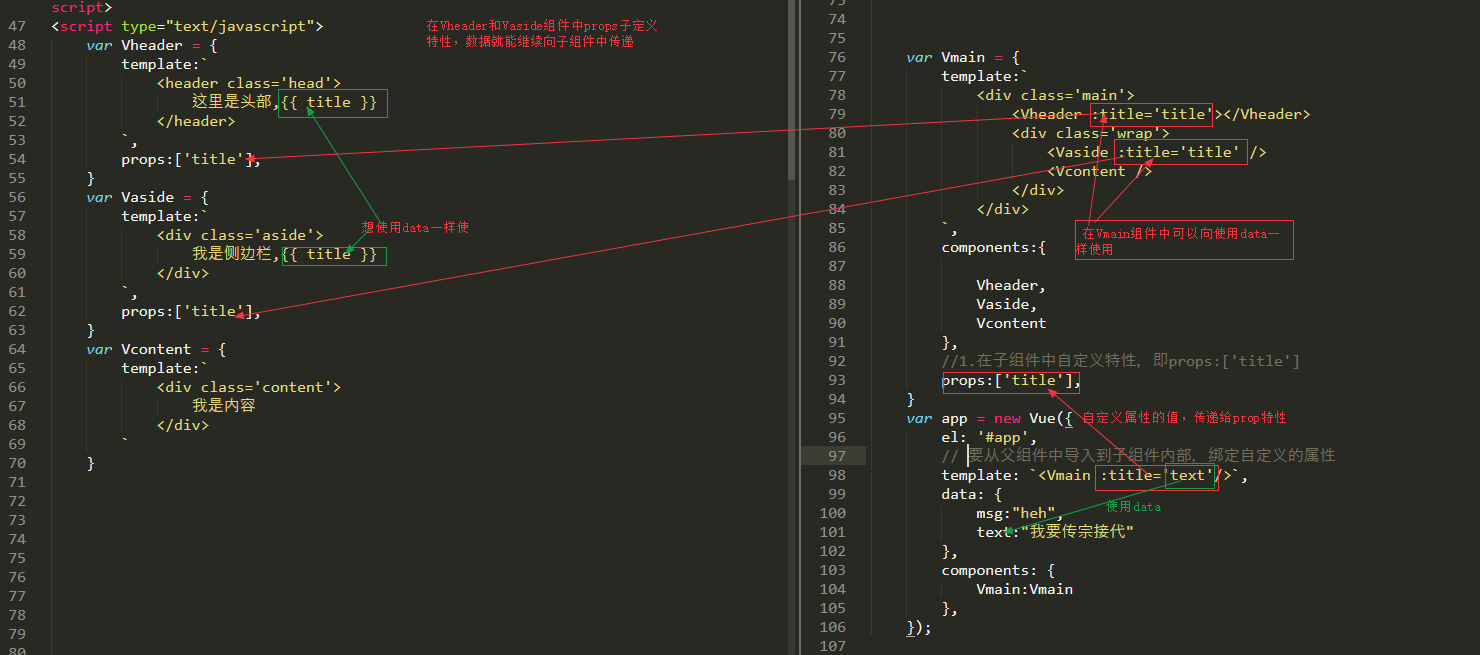The height and width of the screenshot is (655, 1480).
Task: Click the <header class='head'> tag
Action: click(x=249, y=83)
